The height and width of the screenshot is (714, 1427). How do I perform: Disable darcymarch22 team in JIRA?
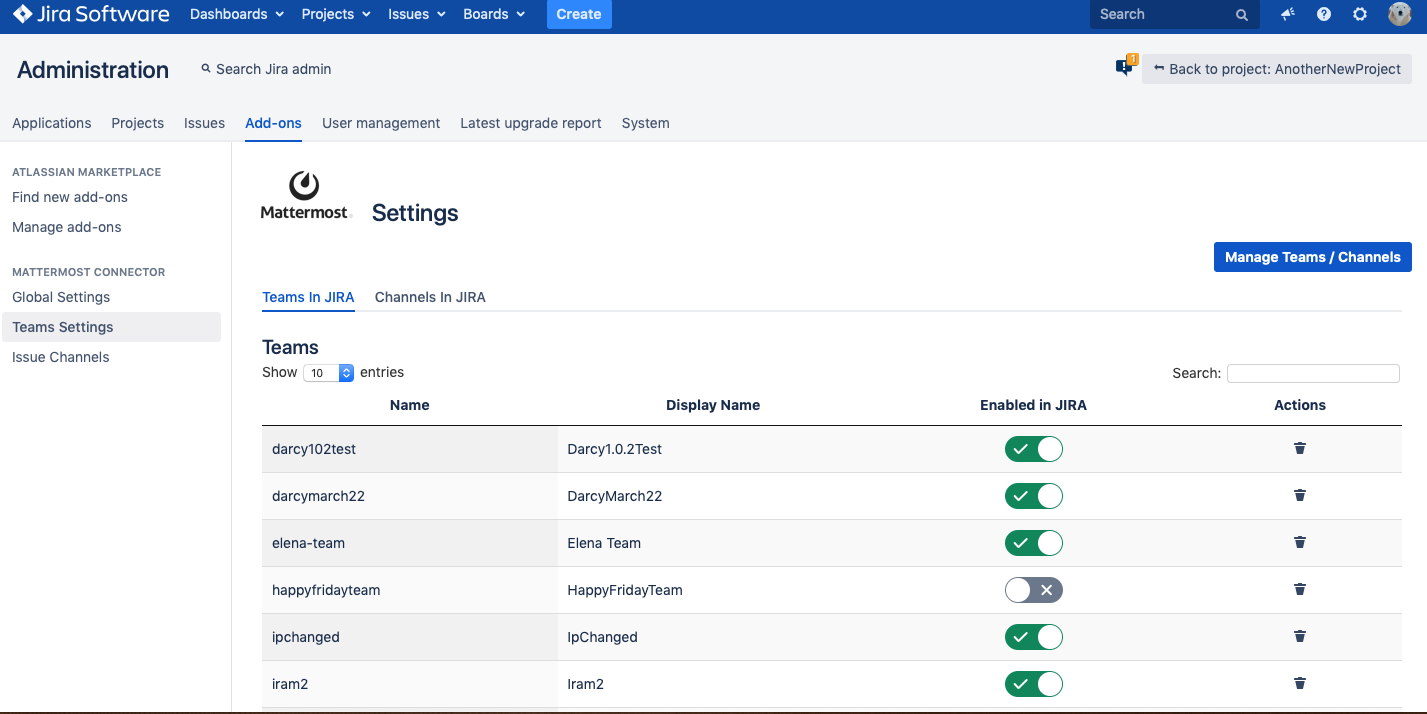(1033, 496)
